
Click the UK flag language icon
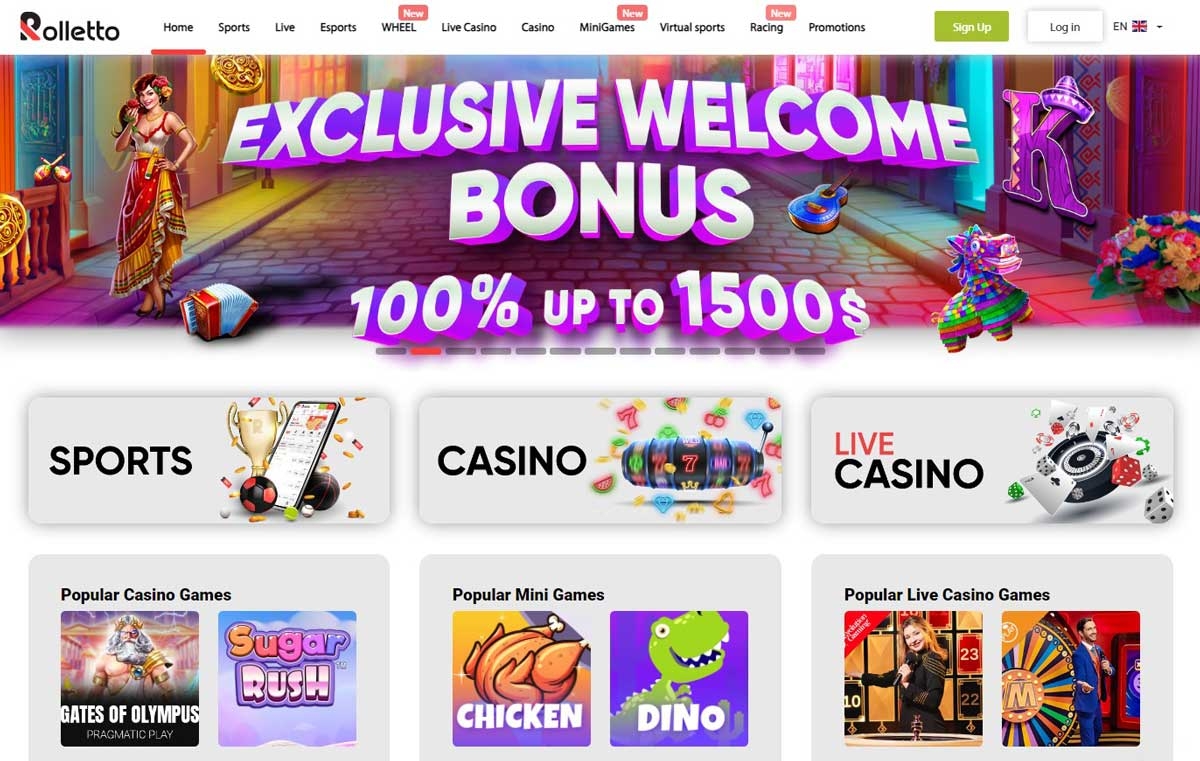pos(1140,27)
